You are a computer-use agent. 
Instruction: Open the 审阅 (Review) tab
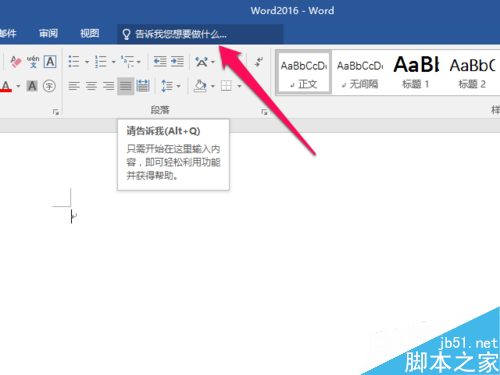click(49, 33)
